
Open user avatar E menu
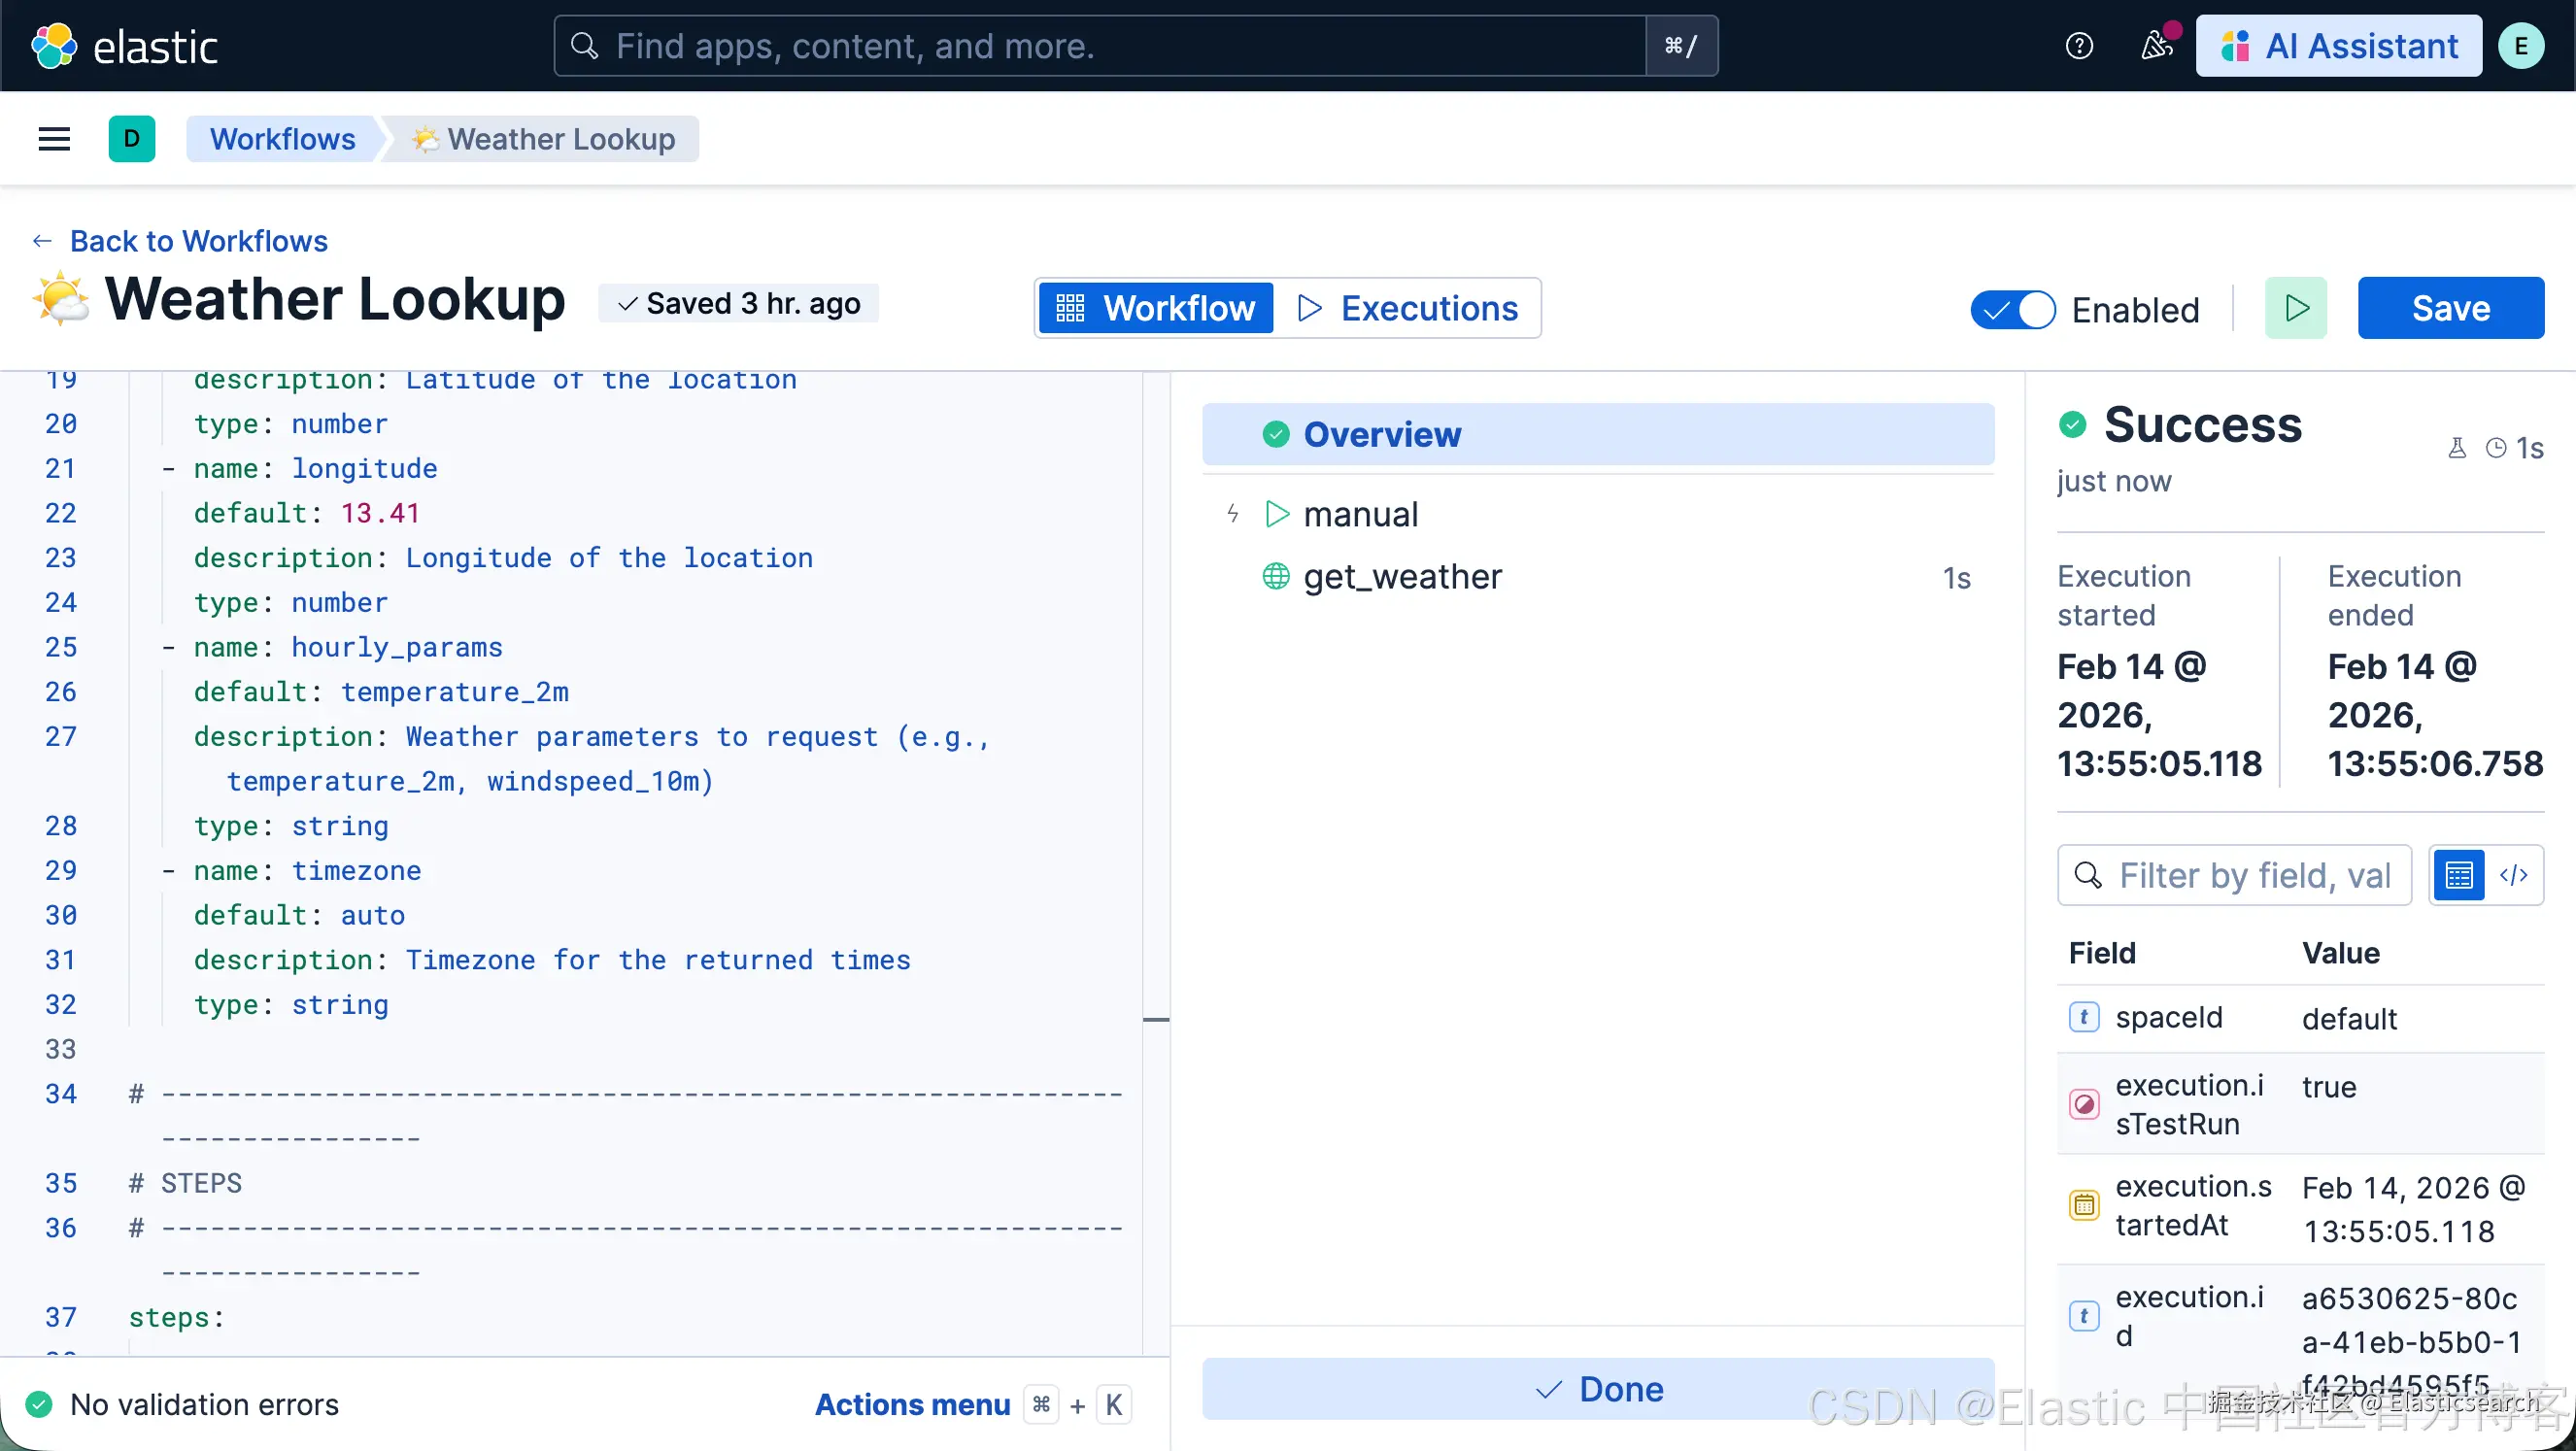(2521, 46)
